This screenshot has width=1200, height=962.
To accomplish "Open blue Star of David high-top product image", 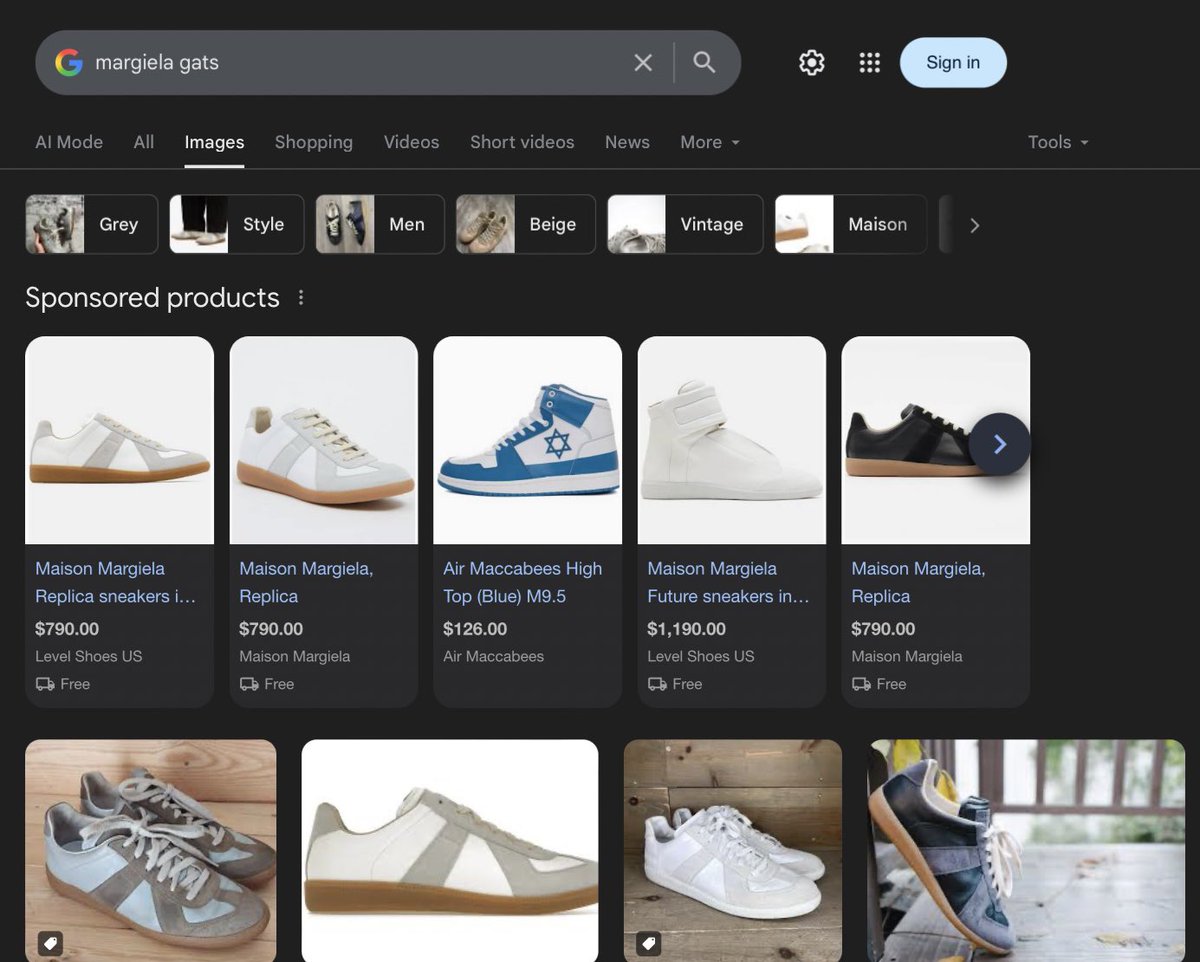I will 527,440.
